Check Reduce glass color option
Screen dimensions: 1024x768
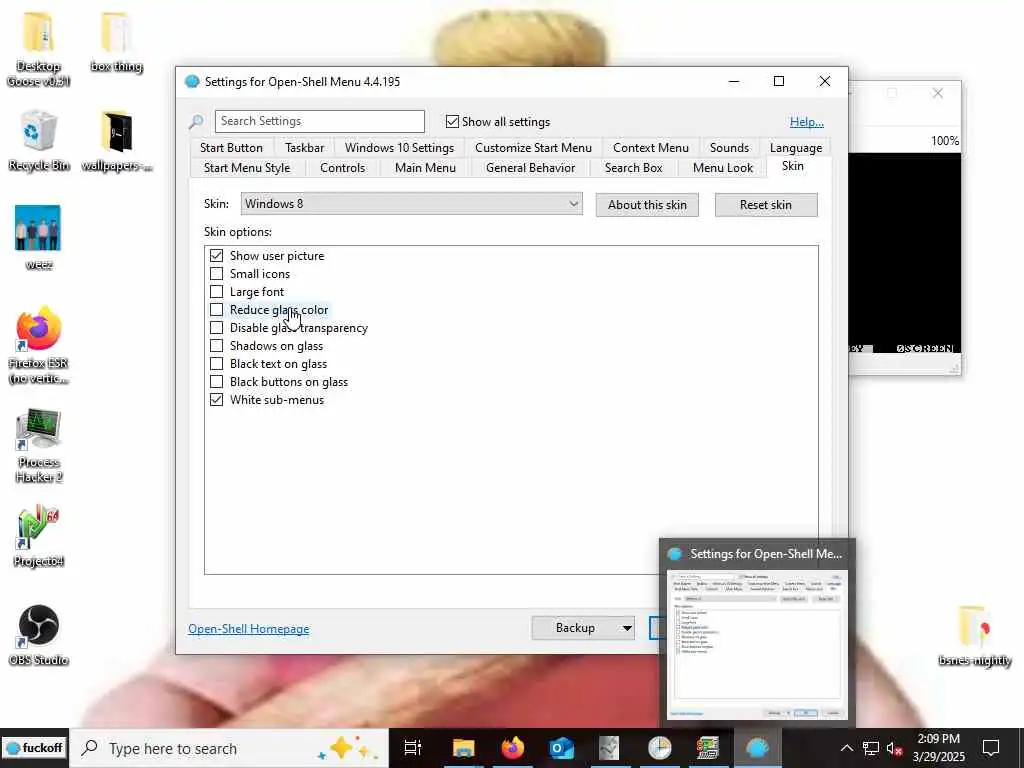point(216,310)
